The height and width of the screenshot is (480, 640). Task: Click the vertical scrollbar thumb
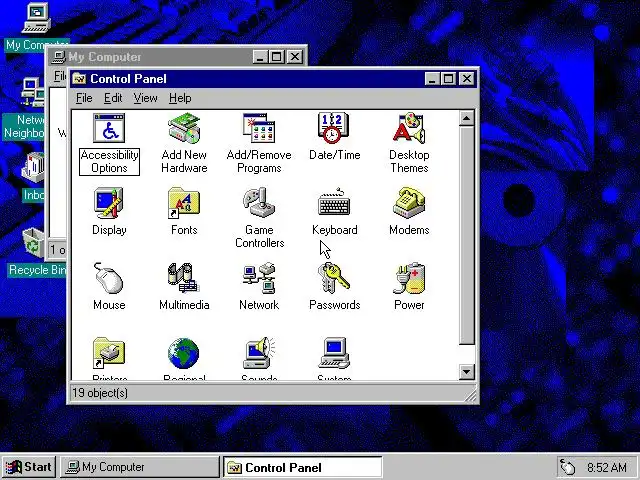[466, 236]
